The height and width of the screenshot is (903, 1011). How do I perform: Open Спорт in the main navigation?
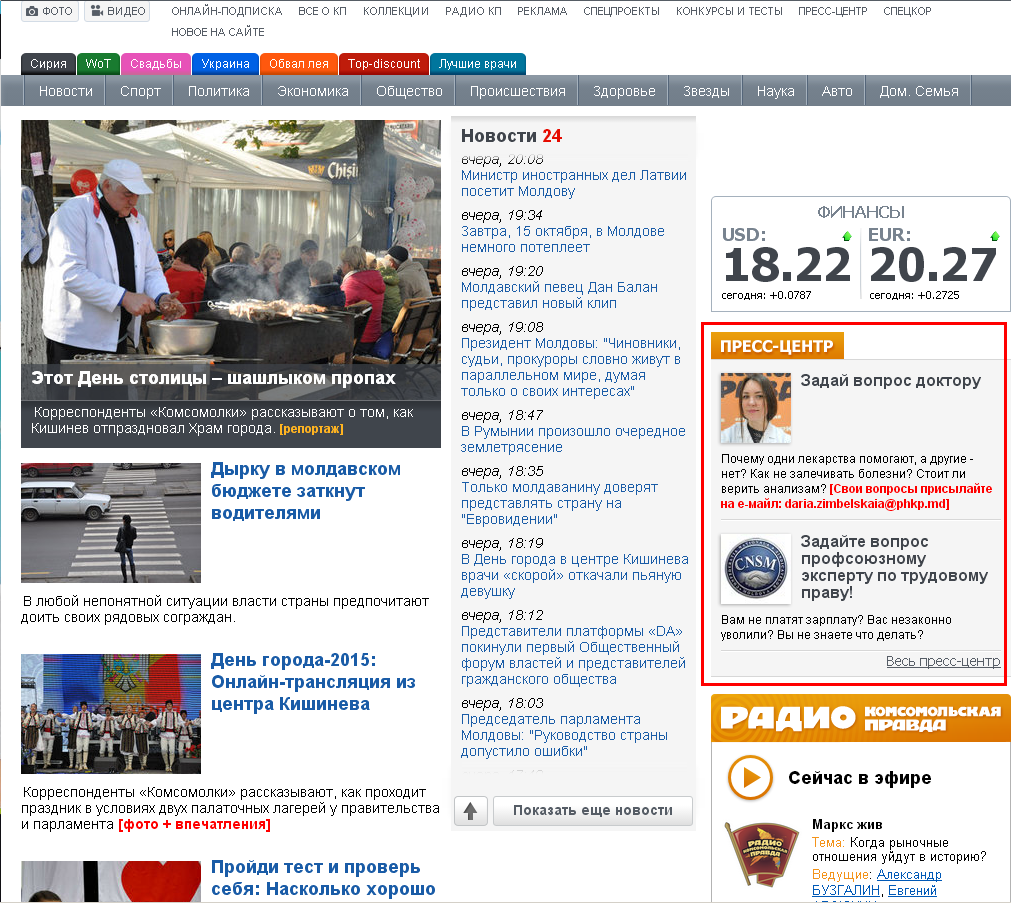pos(140,91)
